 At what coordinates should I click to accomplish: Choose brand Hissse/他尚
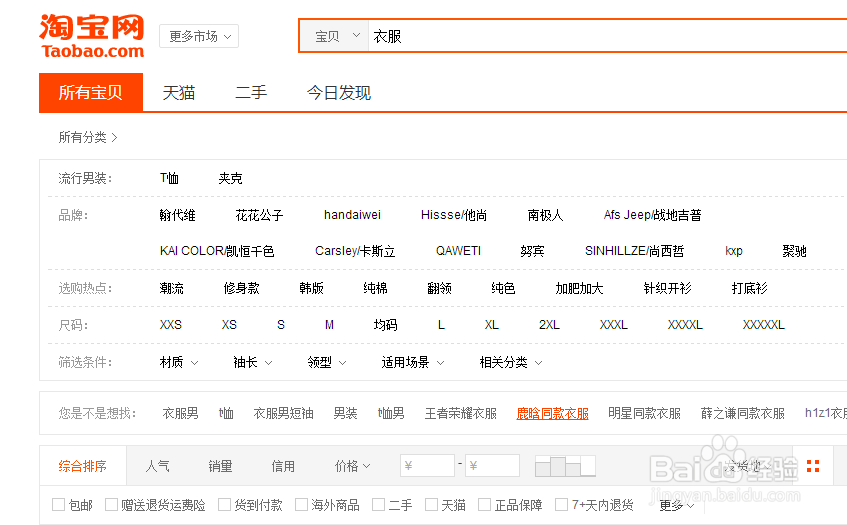click(x=454, y=215)
